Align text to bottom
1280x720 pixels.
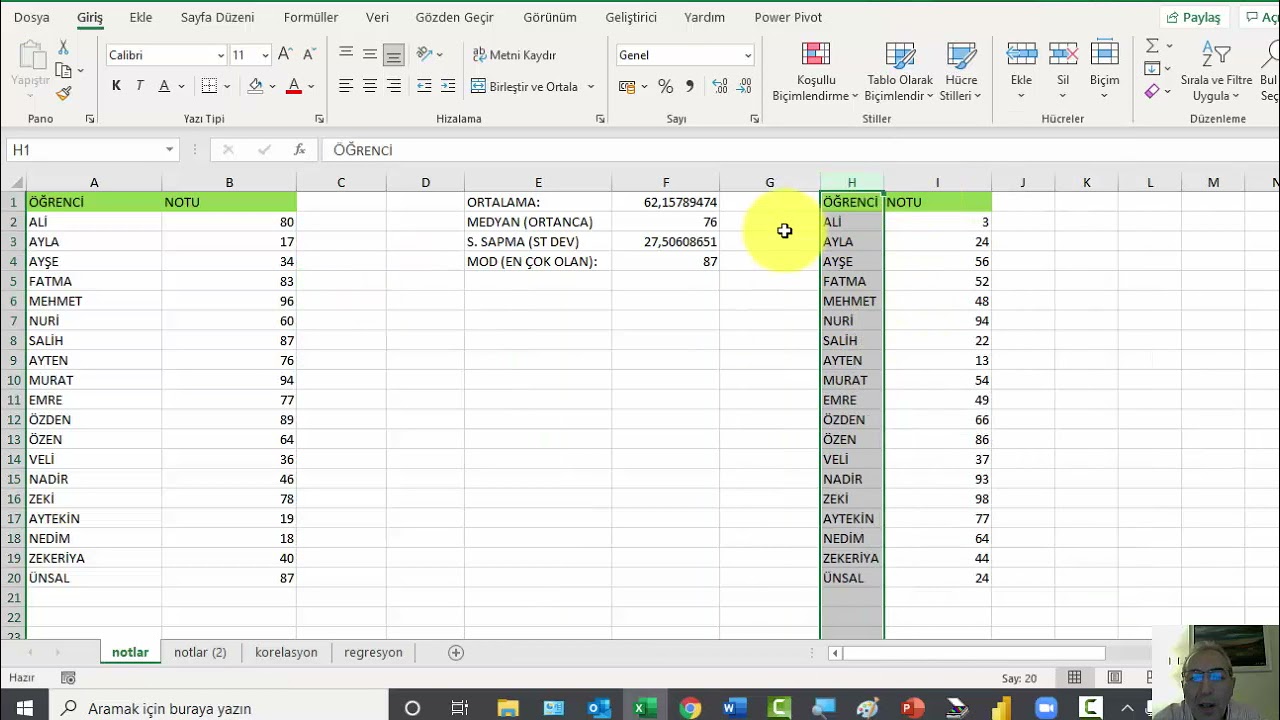coord(394,54)
